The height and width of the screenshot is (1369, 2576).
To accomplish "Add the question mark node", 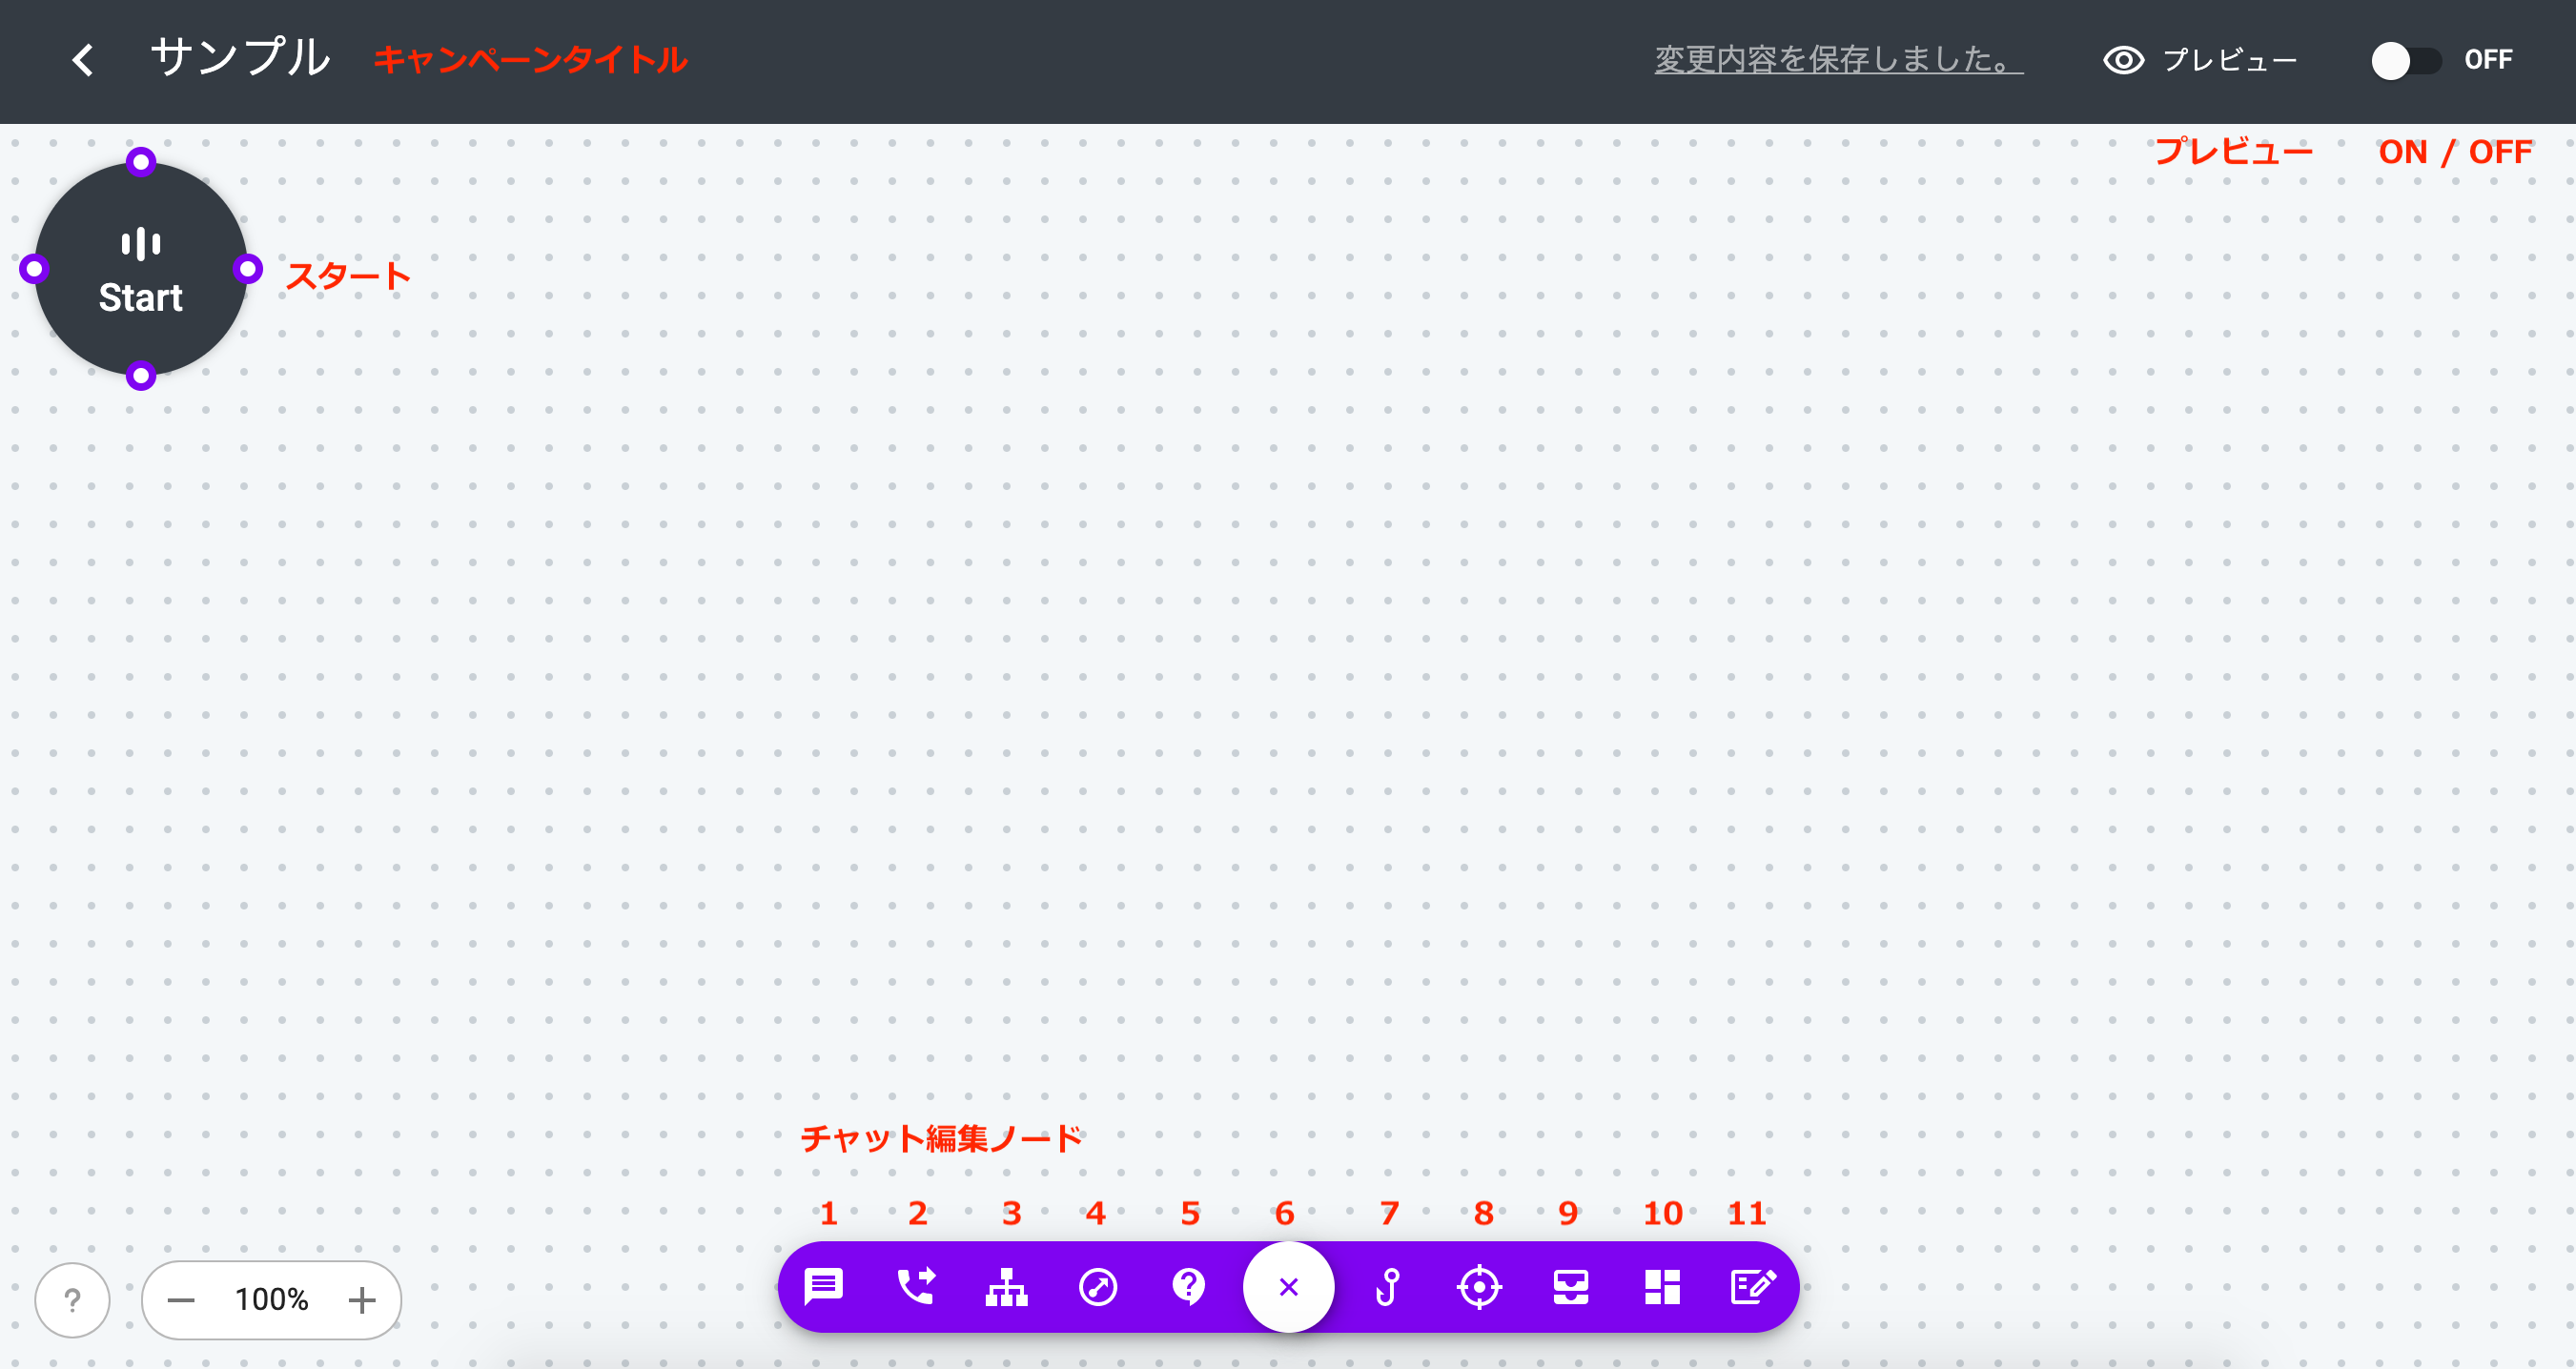I will point(1189,1287).
